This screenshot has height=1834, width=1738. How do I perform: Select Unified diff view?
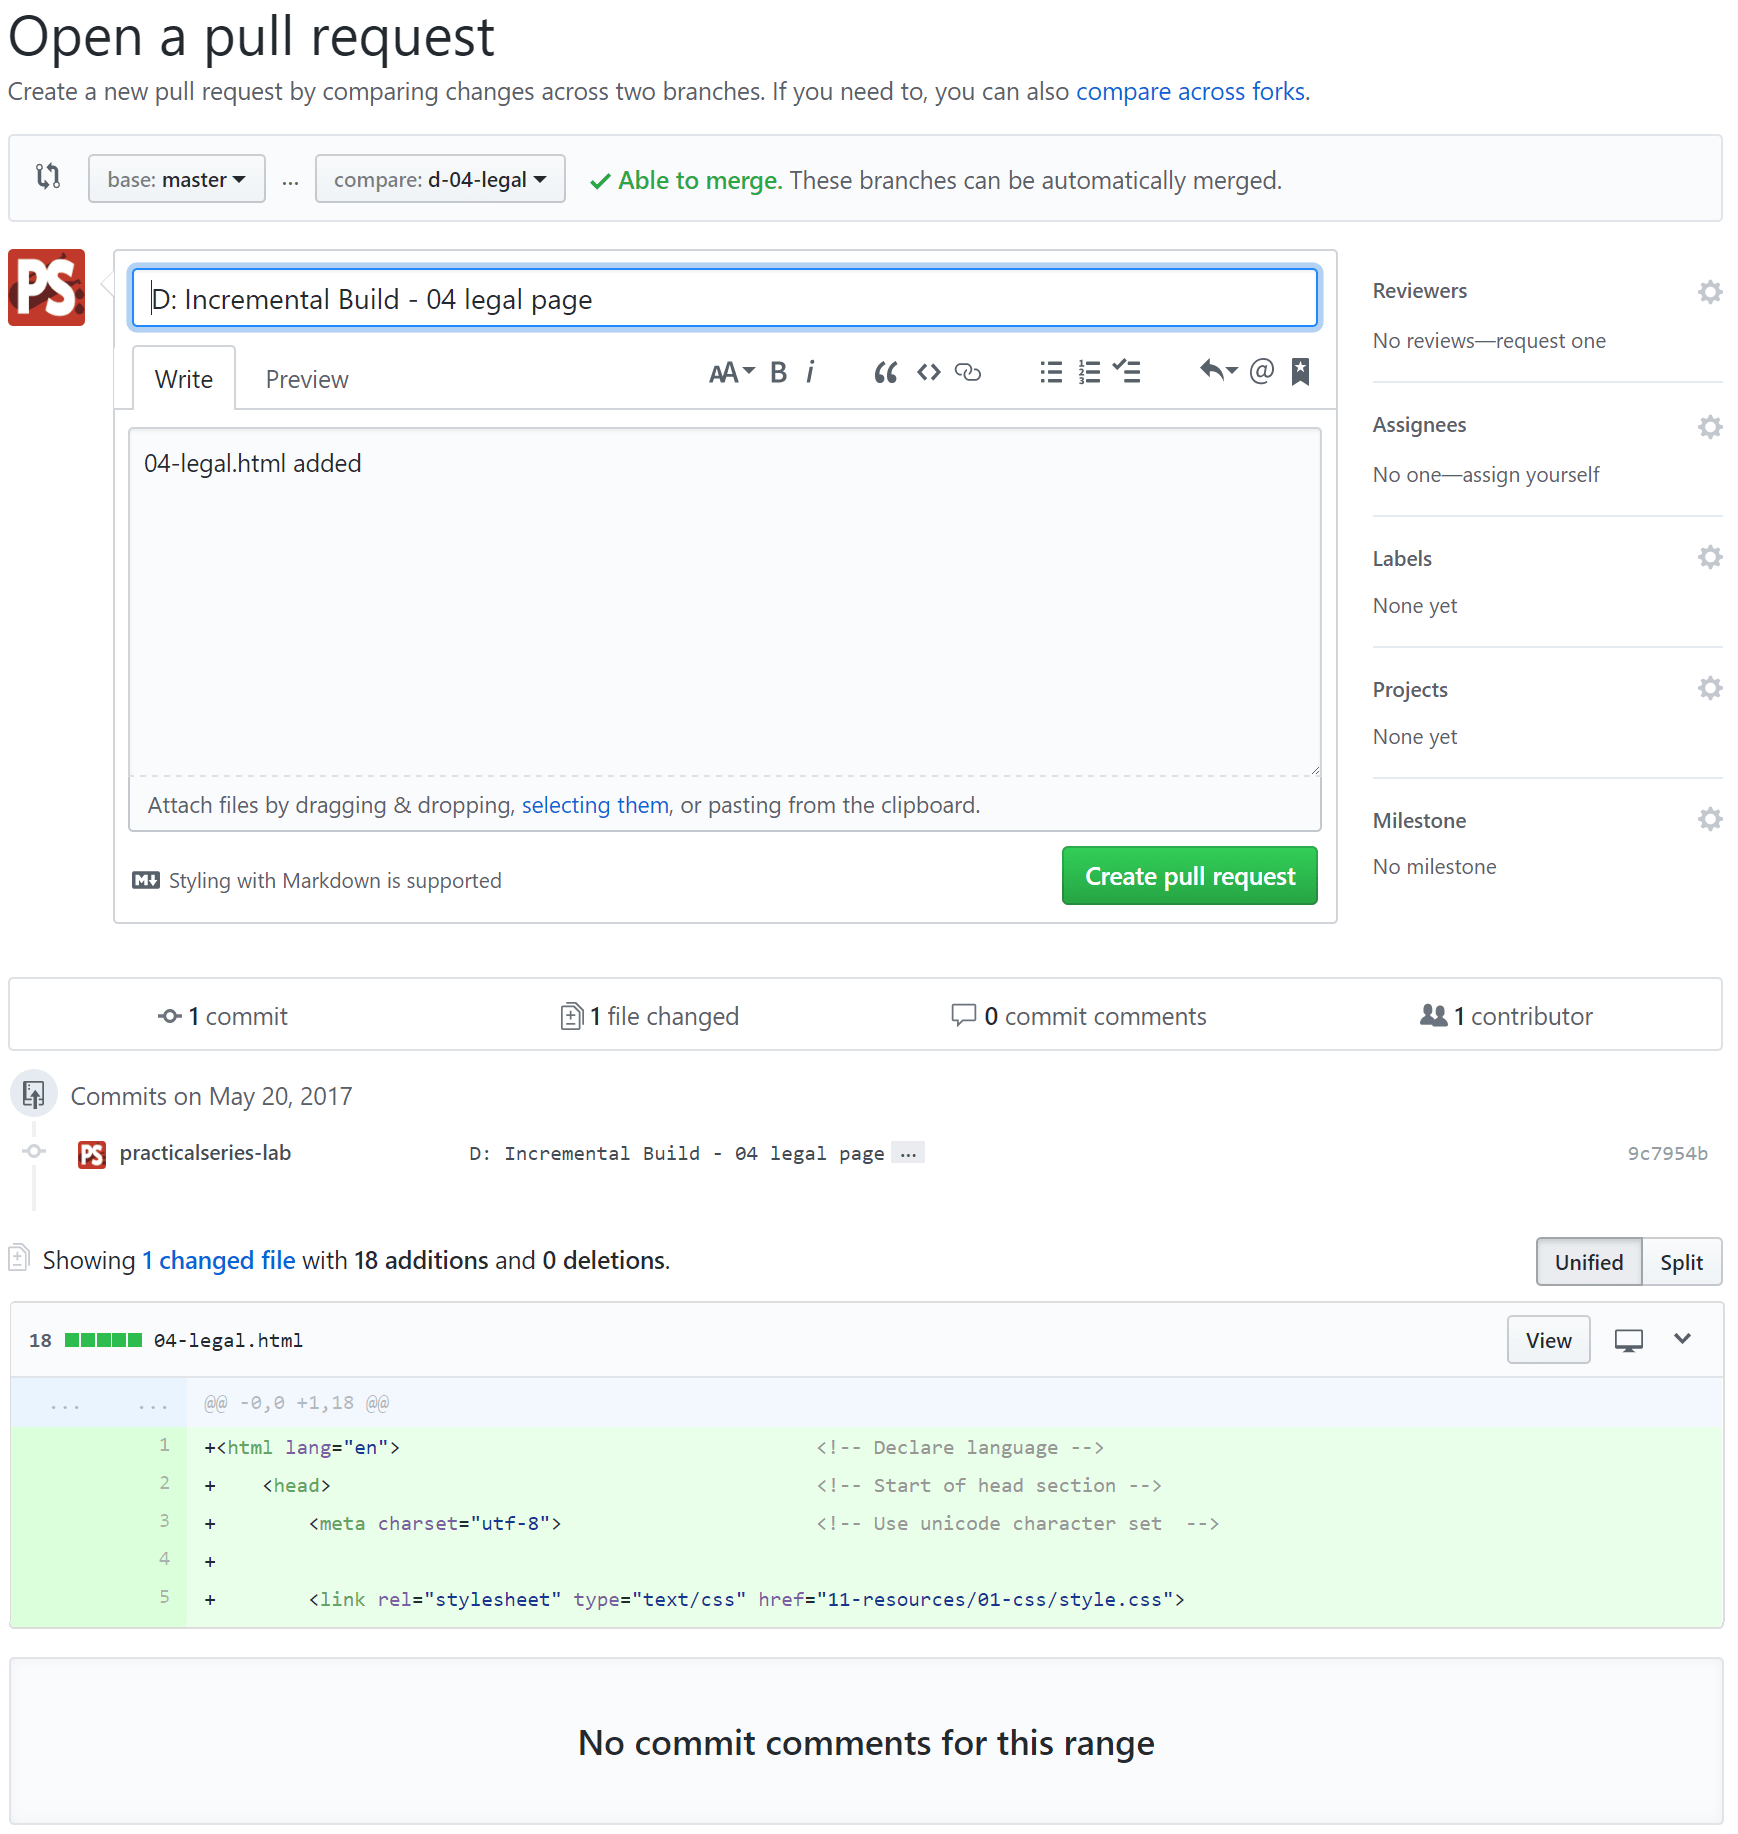tap(1588, 1262)
